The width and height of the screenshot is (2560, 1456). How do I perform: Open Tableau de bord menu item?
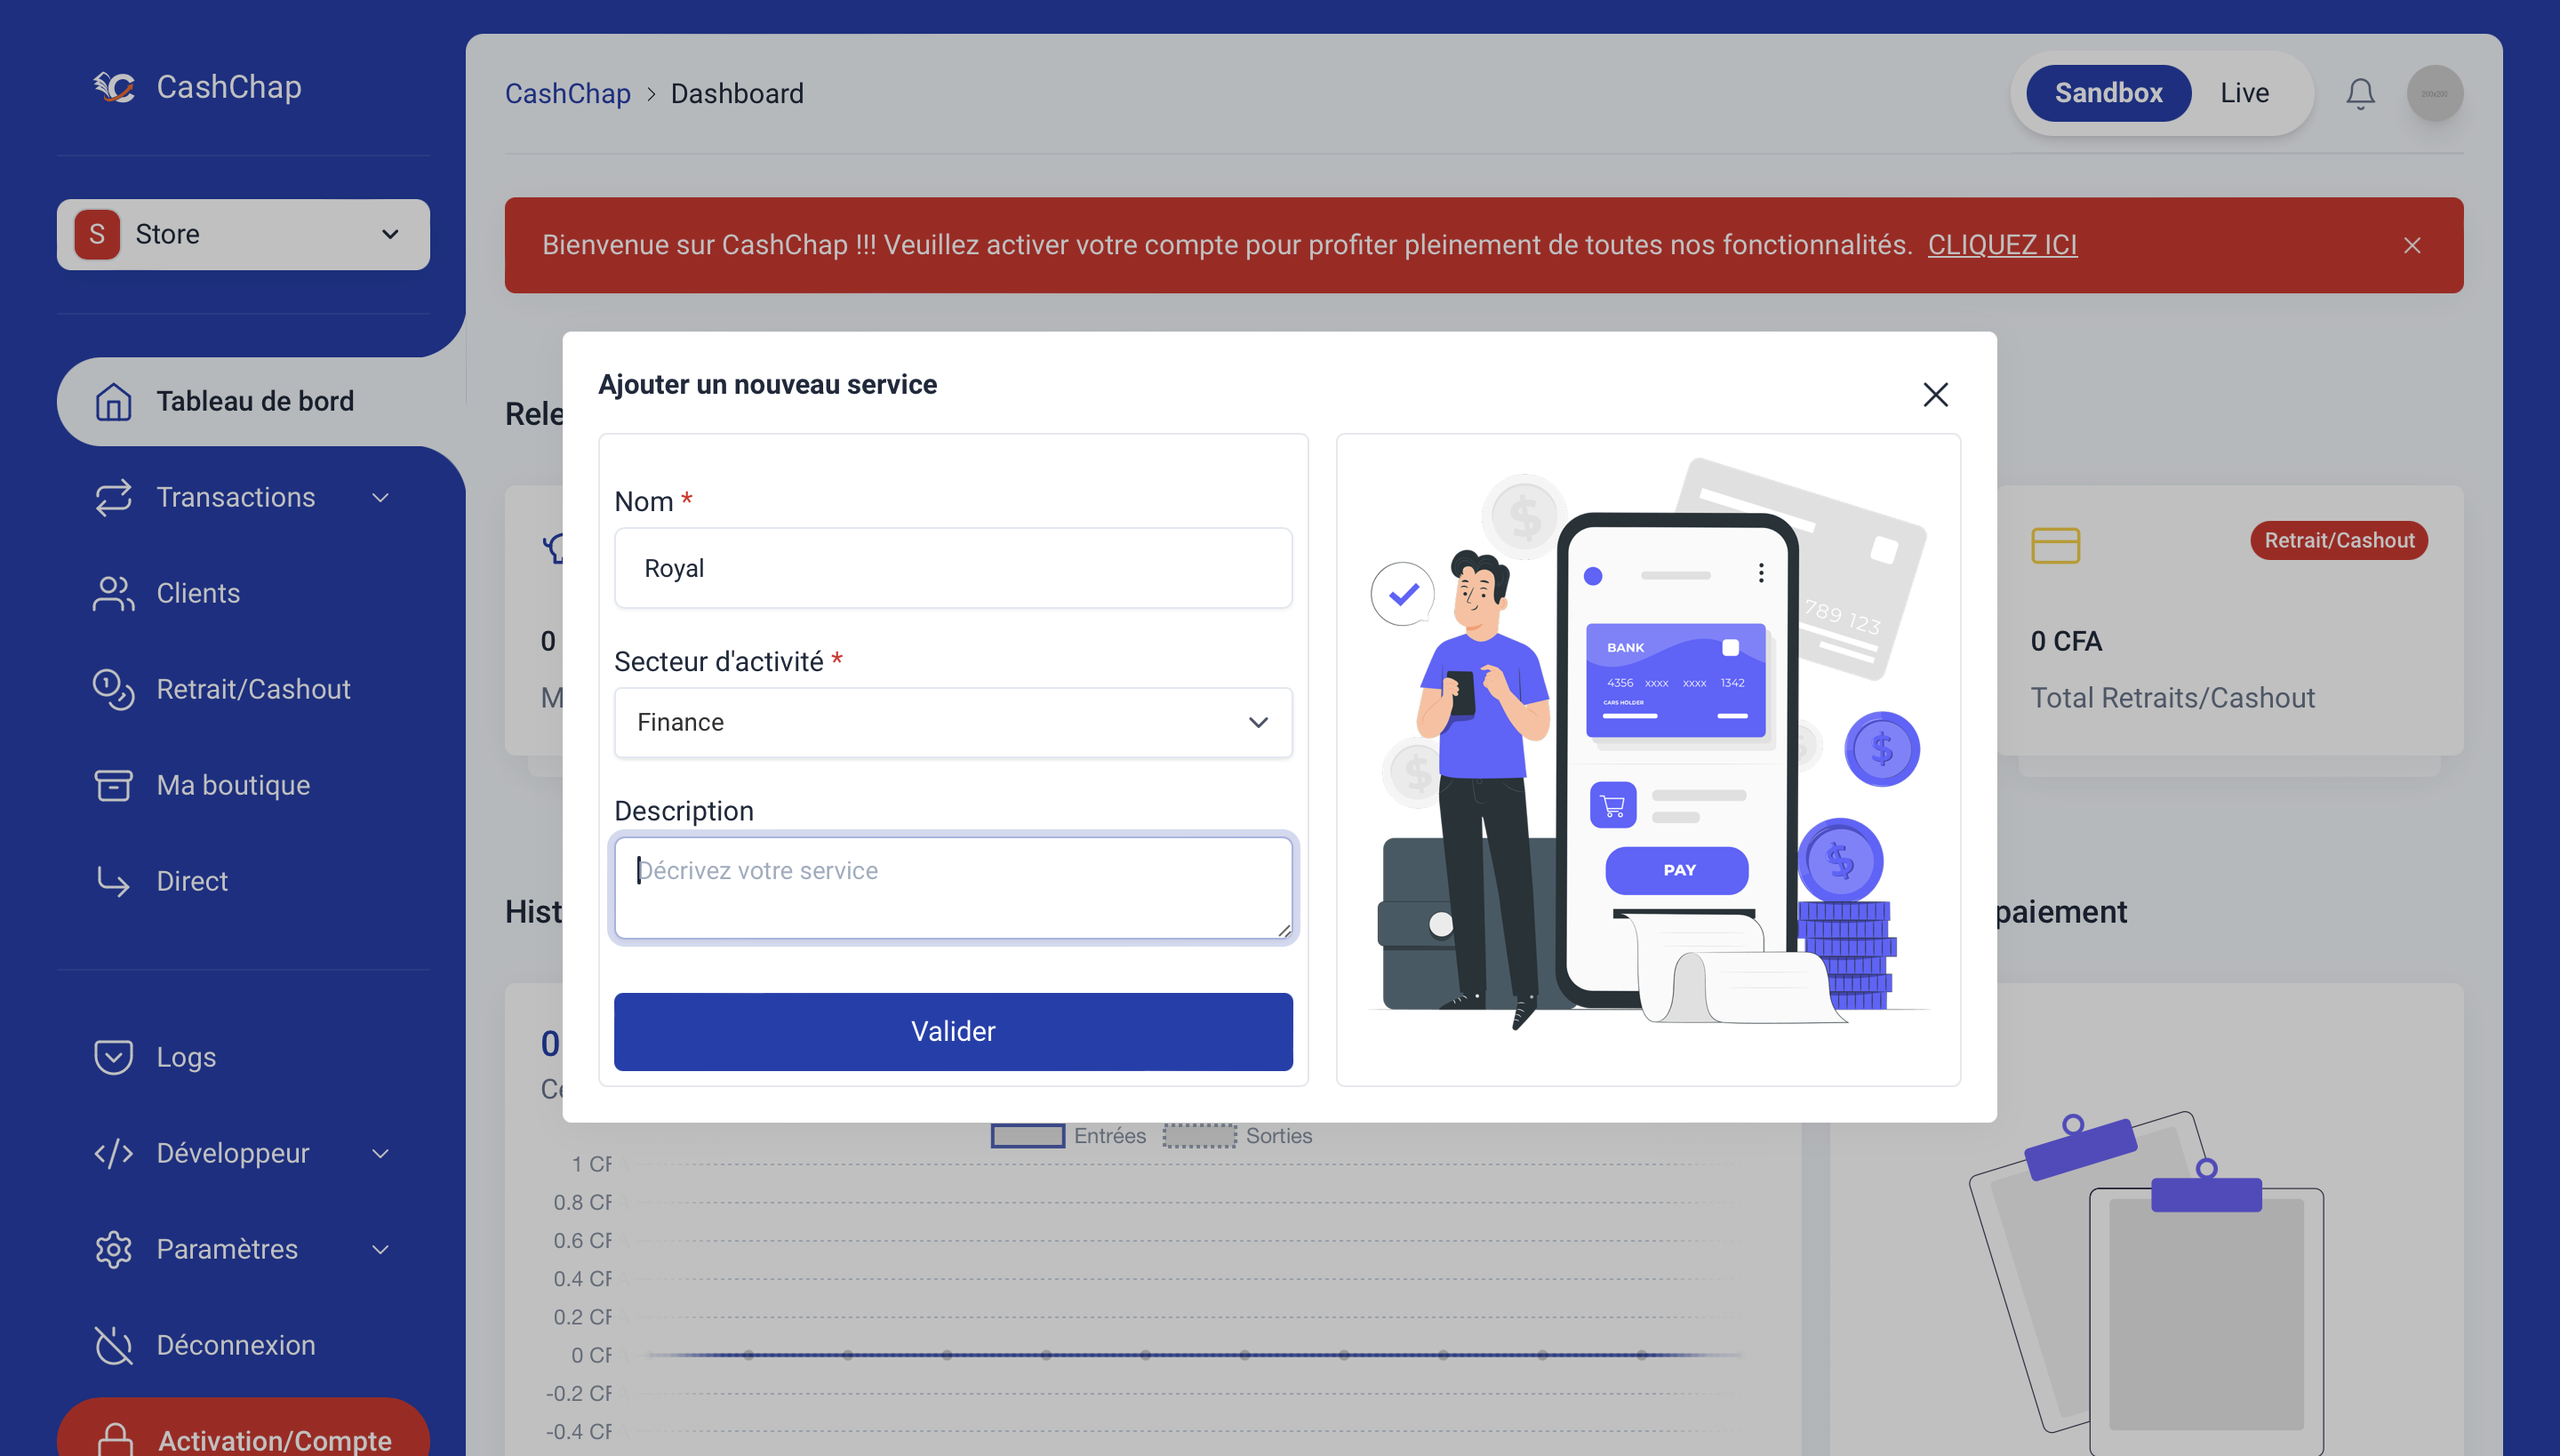pyautogui.click(x=255, y=401)
